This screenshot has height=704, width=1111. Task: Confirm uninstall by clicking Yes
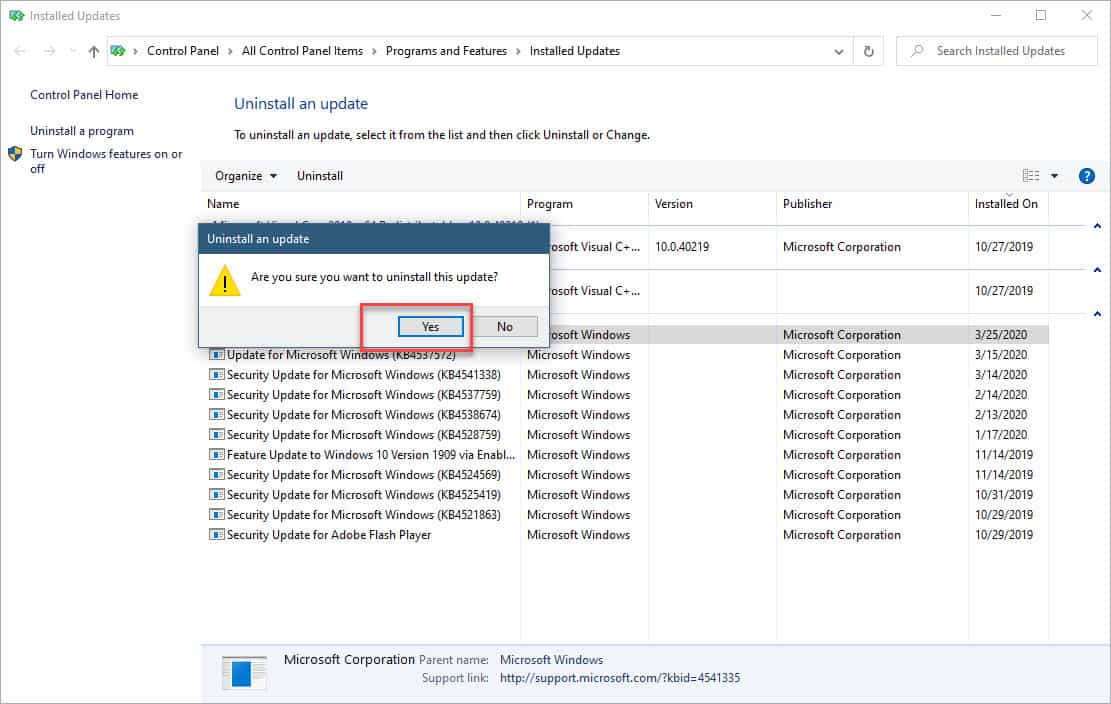pyautogui.click(x=431, y=327)
